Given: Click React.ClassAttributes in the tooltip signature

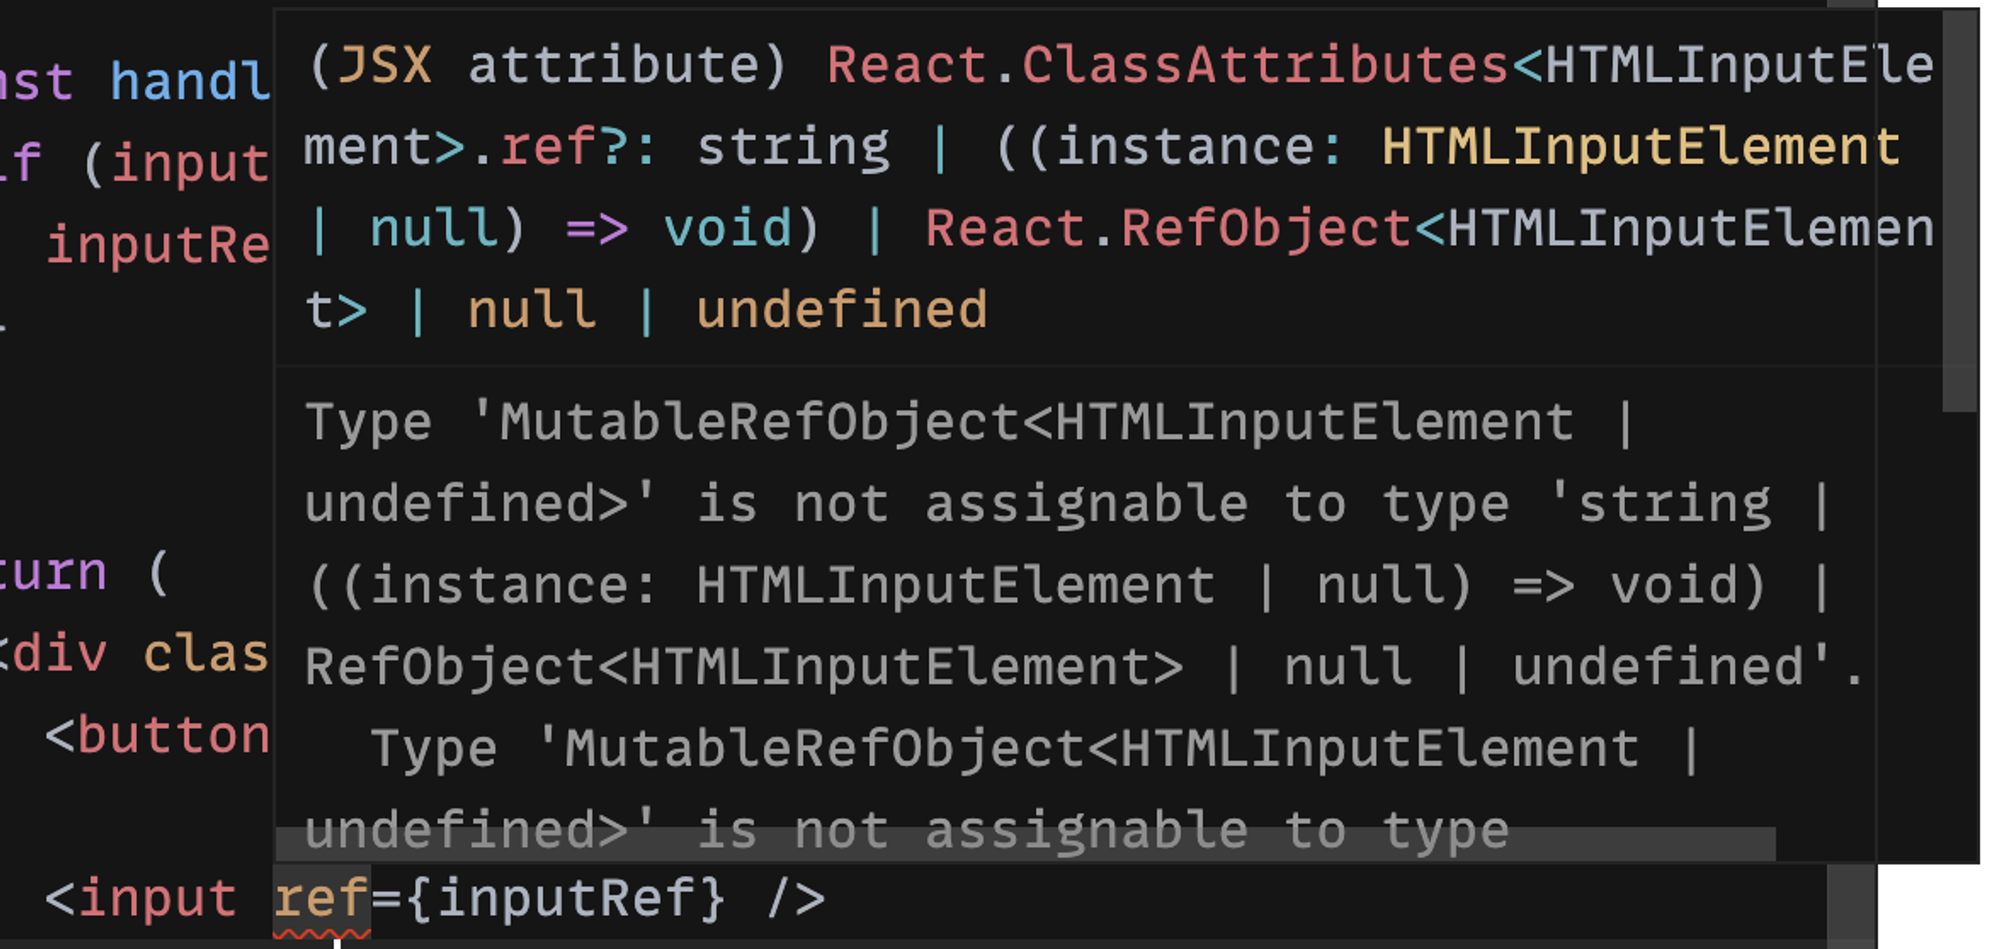Looking at the screenshot, I should tap(1167, 66).
